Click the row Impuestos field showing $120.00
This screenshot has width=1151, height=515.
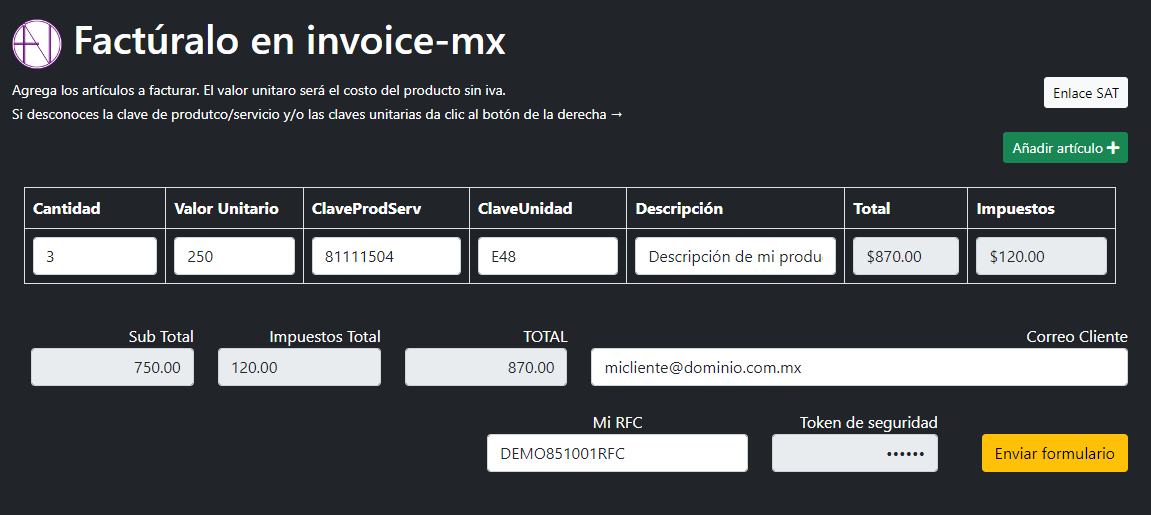[x=1040, y=256]
